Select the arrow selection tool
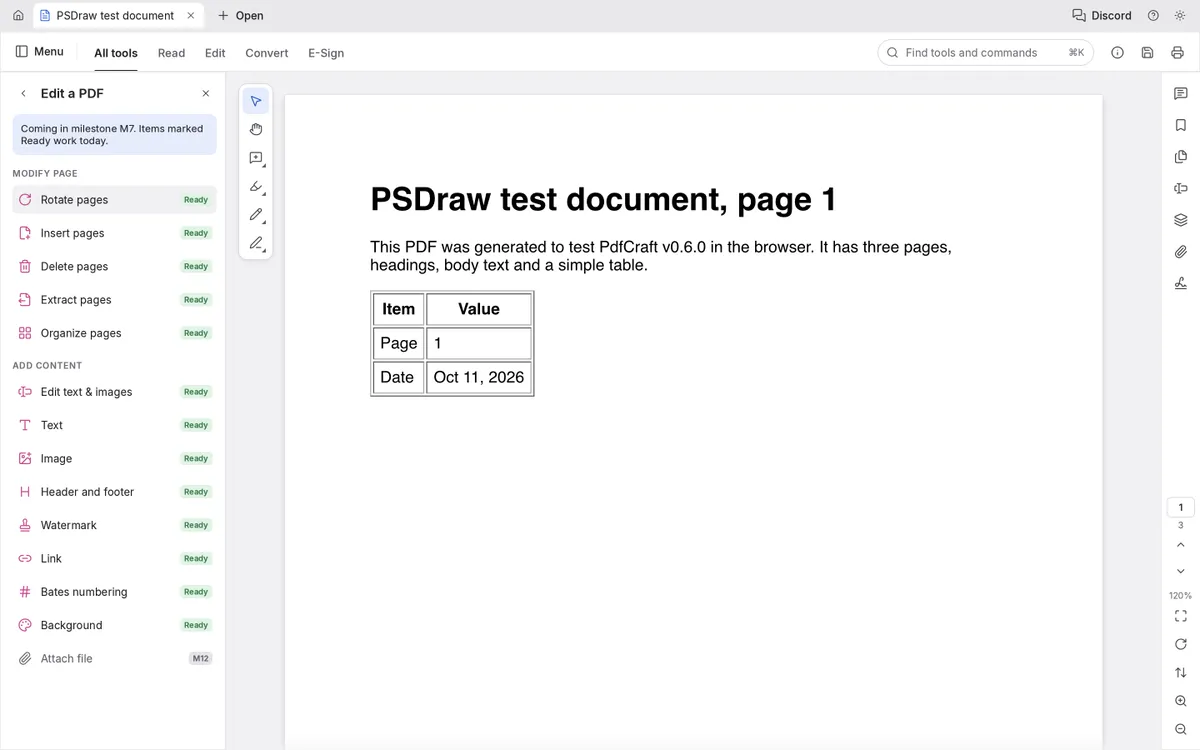Image resolution: width=1200 pixels, height=750 pixels. pyautogui.click(x=256, y=101)
